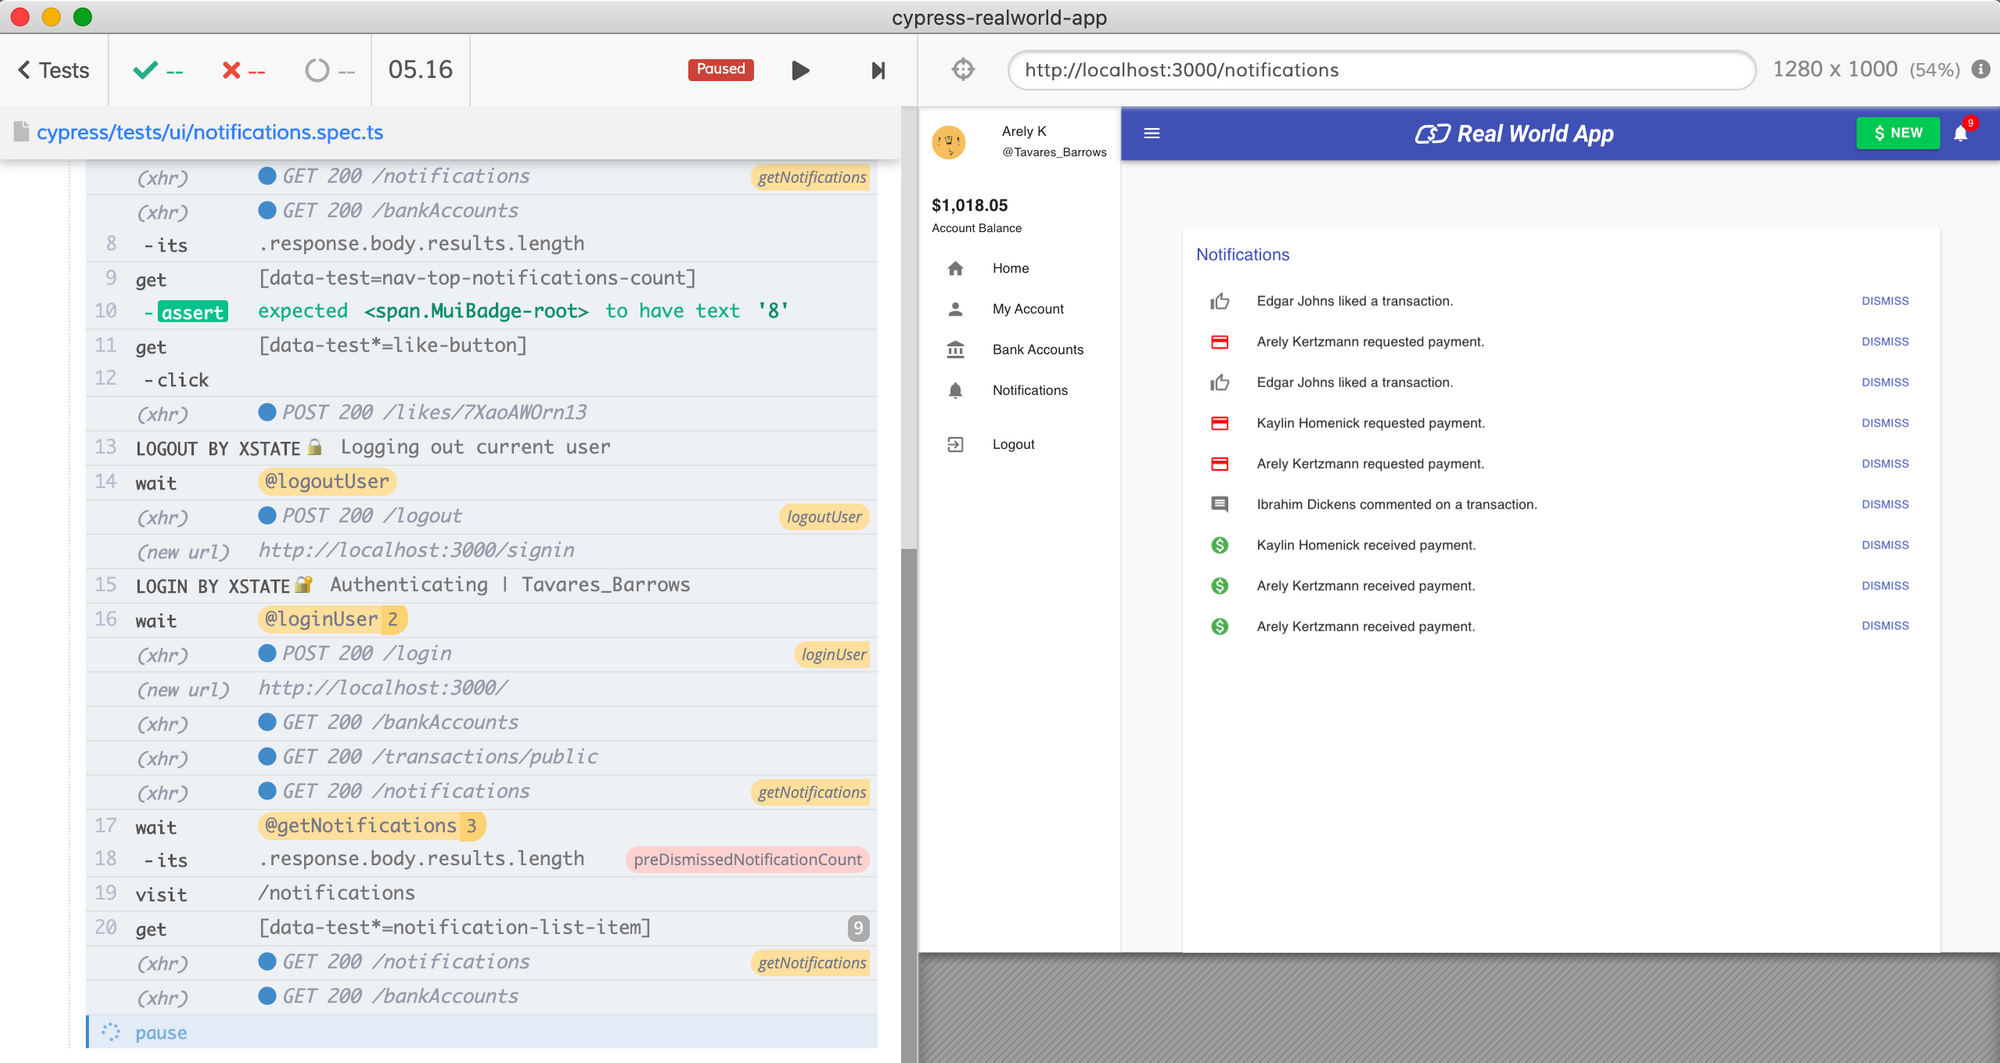
Task: Select the Bank Accounts bank icon
Action: (955, 350)
